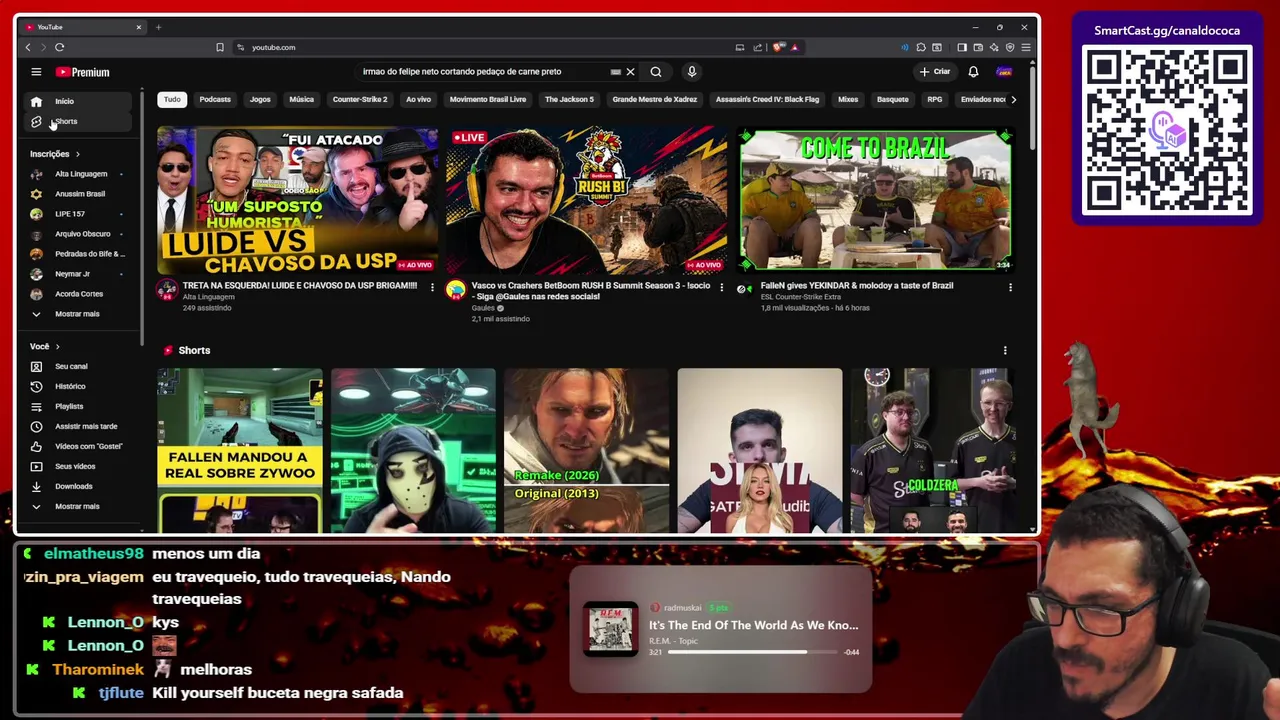The width and height of the screenshot is (1280, 720).
Task: Bookmark this page in the browser
Action: coord(220,47)
